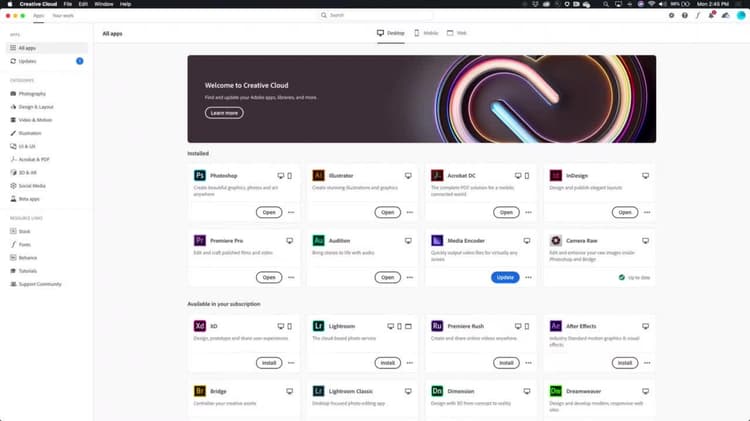Click the Bridge app icon
Screen dimensions: 750x421
[x=199, y=391]
